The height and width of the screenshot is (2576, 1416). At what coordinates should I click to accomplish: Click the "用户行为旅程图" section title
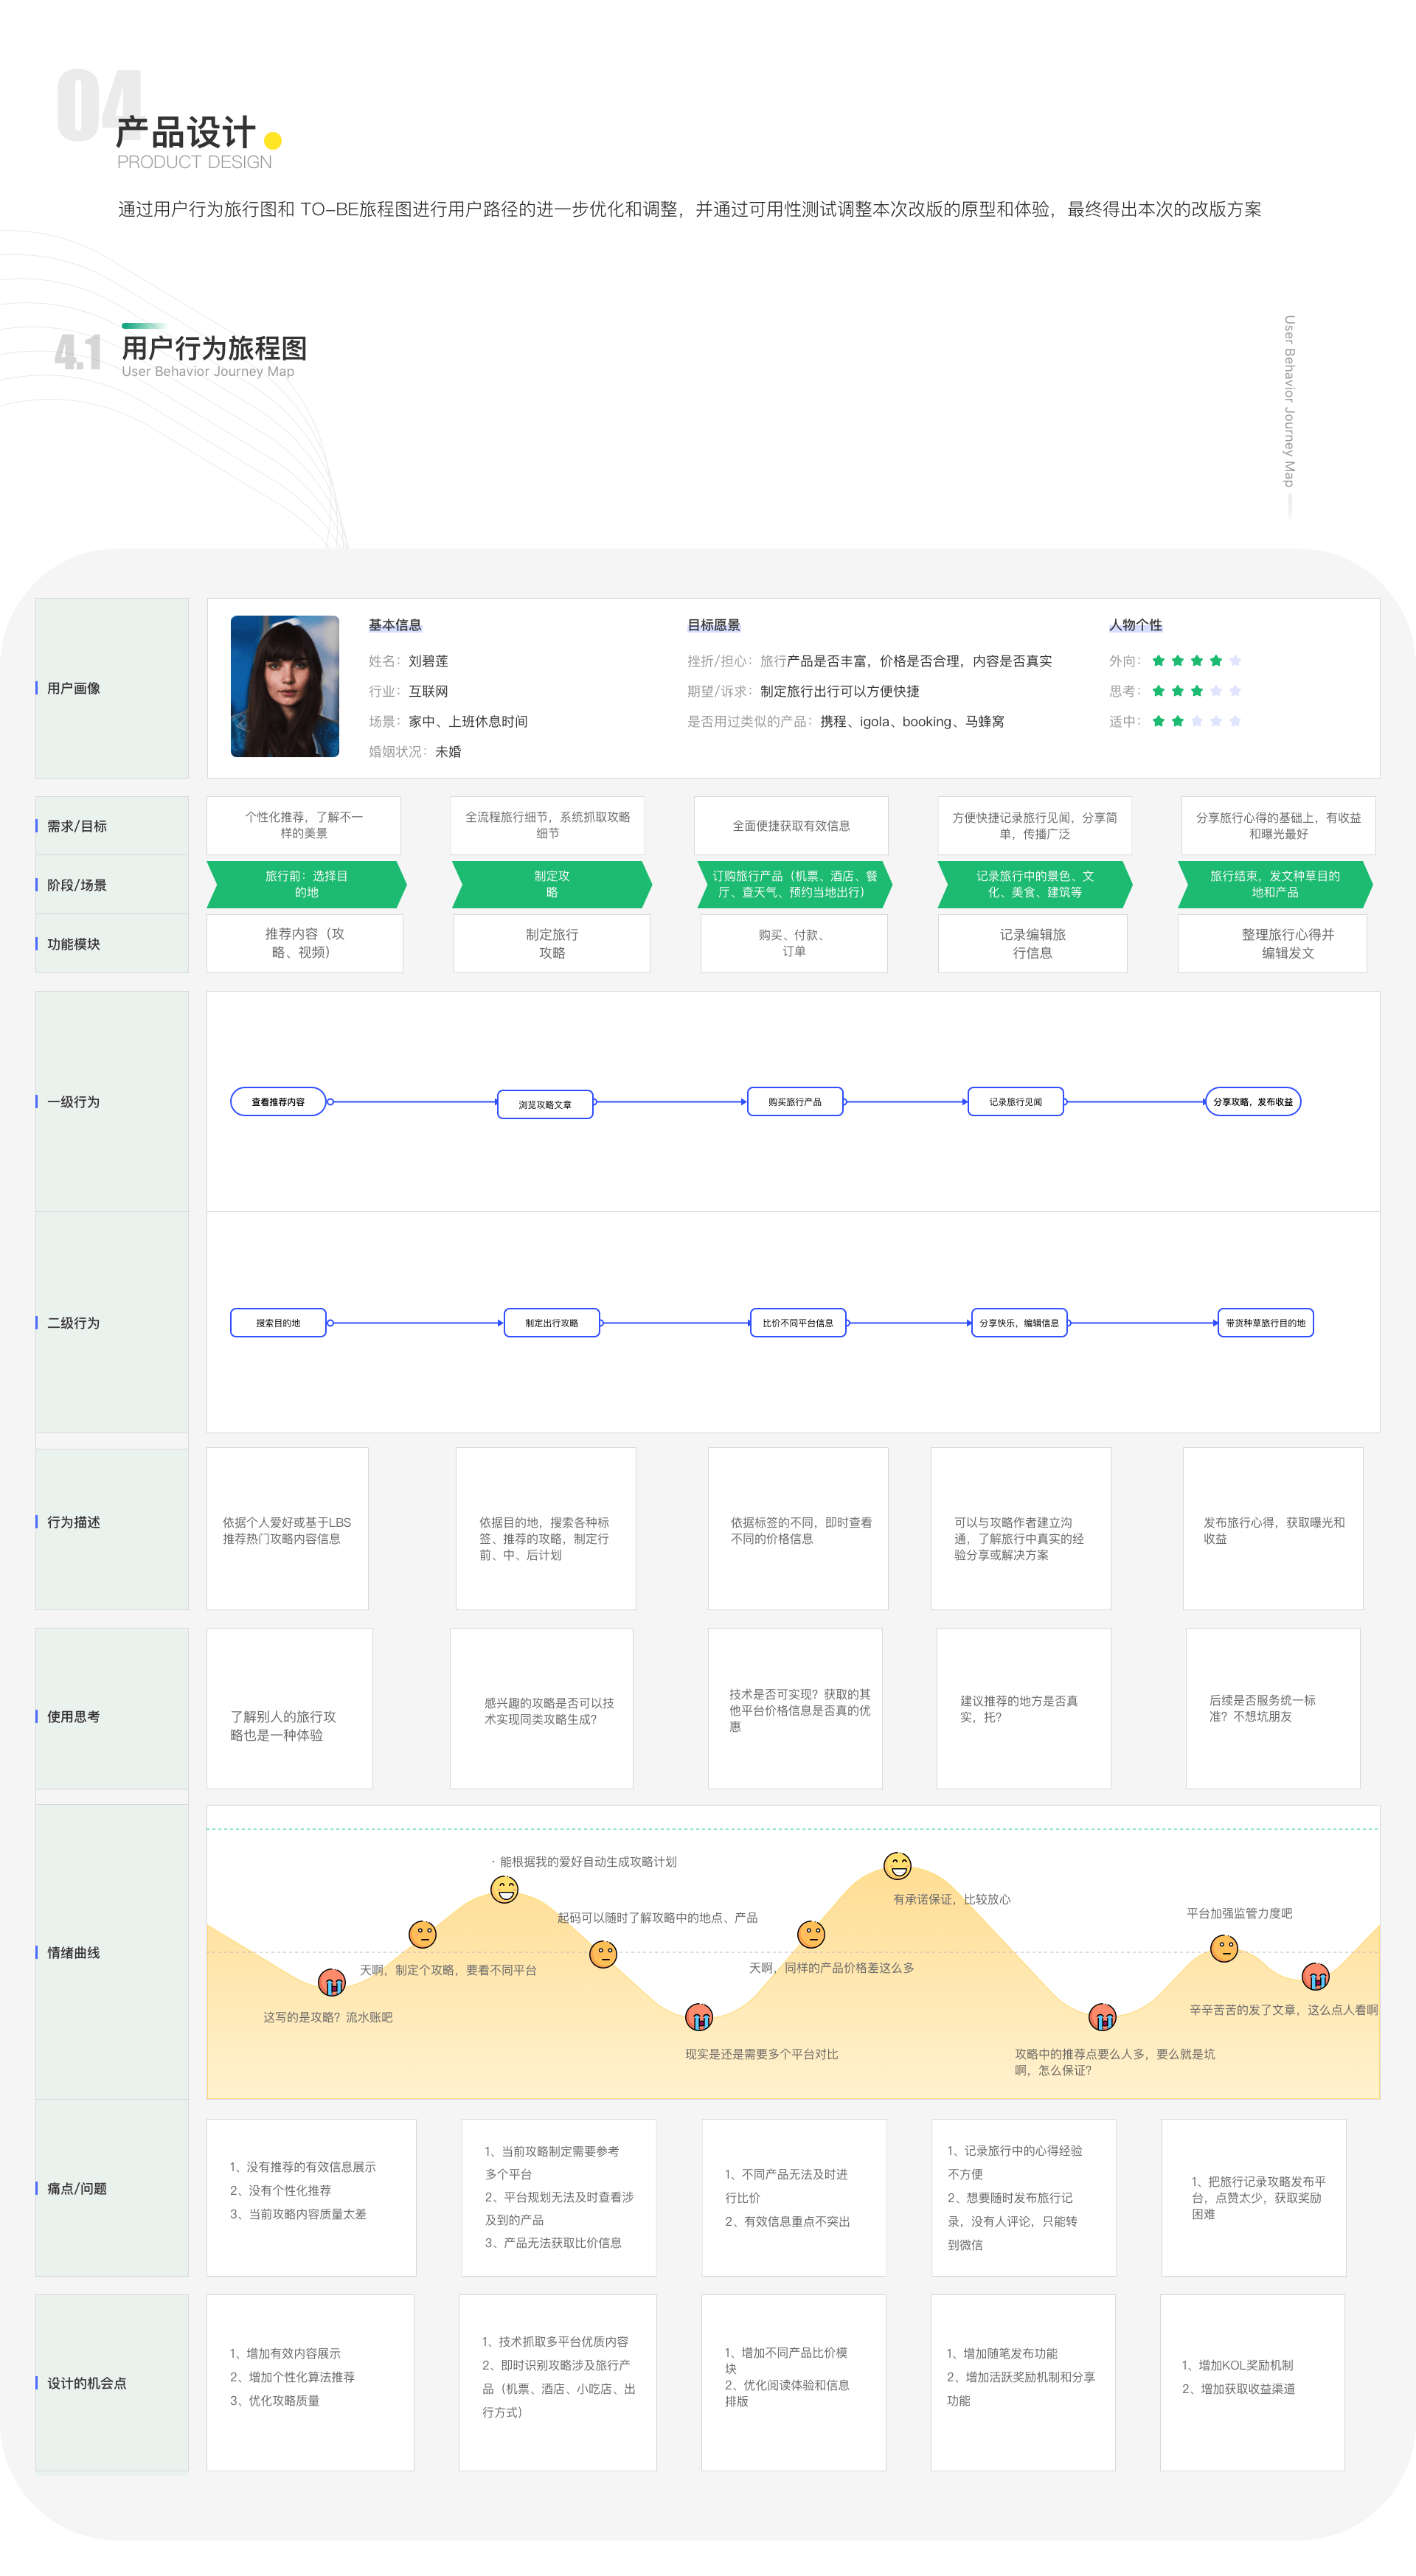214,348
